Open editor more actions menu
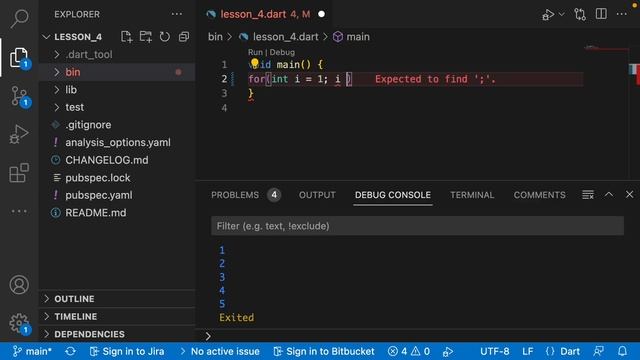 pos(622,14)
